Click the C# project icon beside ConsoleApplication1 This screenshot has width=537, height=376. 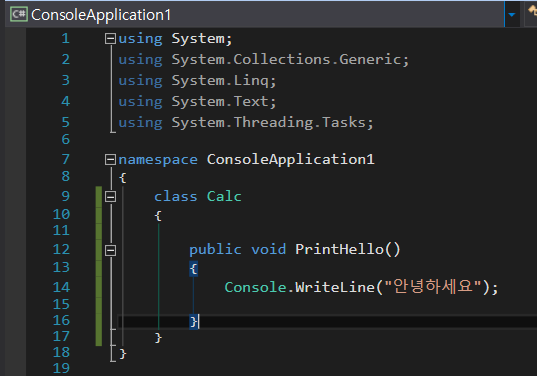[19, 15]
